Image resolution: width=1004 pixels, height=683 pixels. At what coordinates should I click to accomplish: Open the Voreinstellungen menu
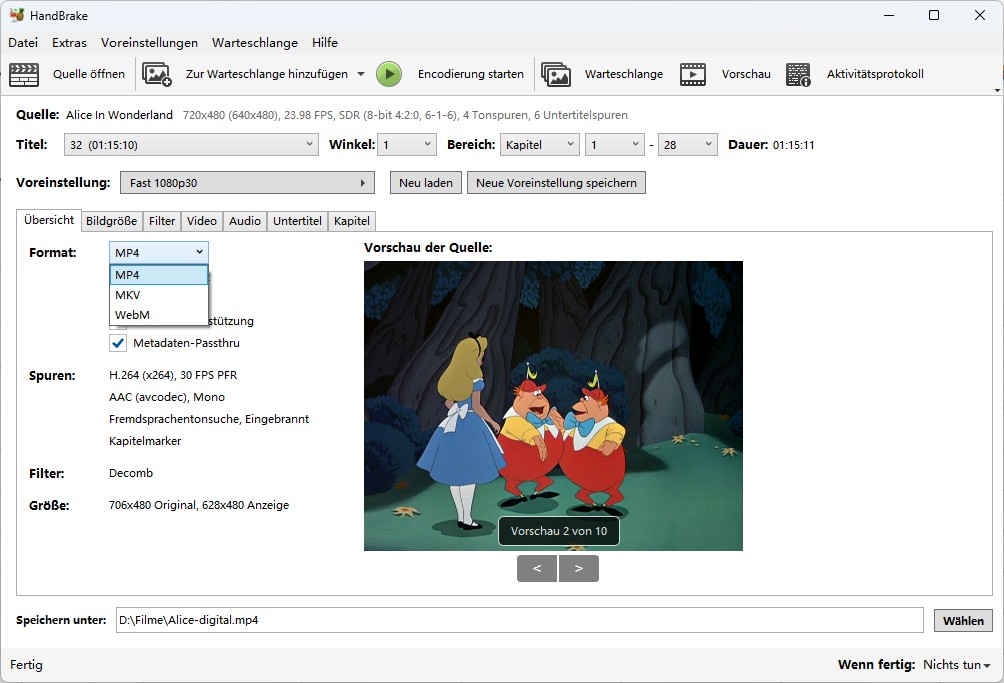coord(149,43)
